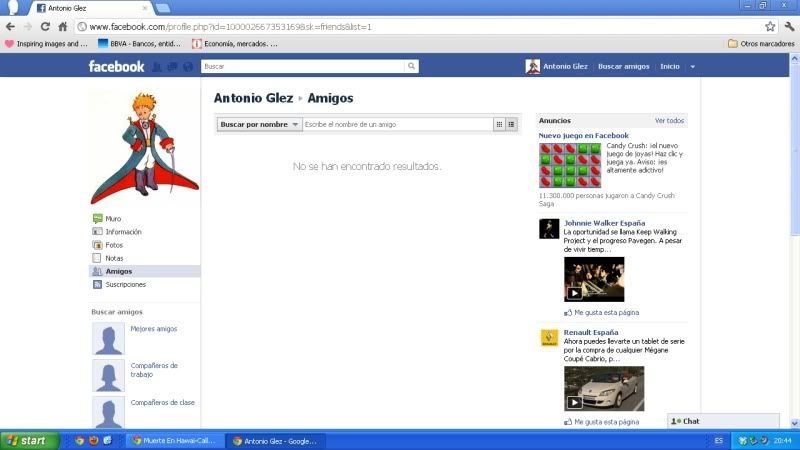This screenshot has height=450, width=800.
Task: Launch Chrome from quick launch
Action: click(79, 441)
